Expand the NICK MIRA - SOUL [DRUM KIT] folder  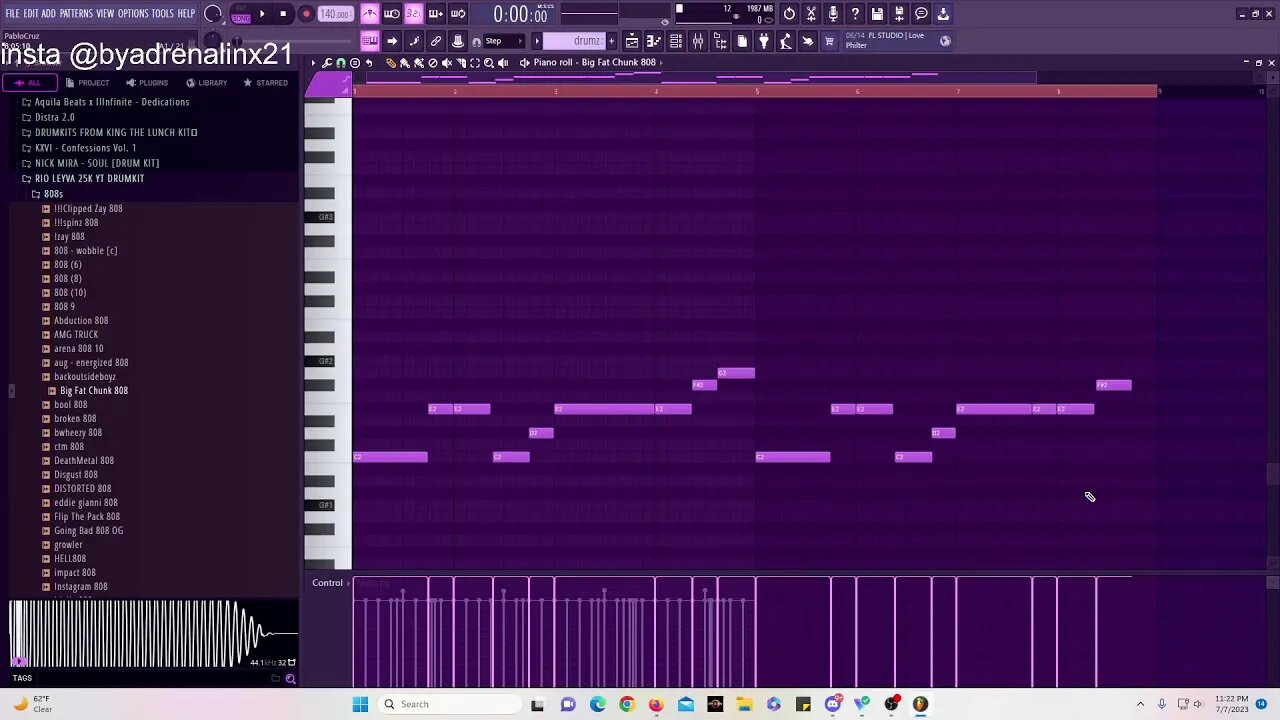tap(92, 163)
